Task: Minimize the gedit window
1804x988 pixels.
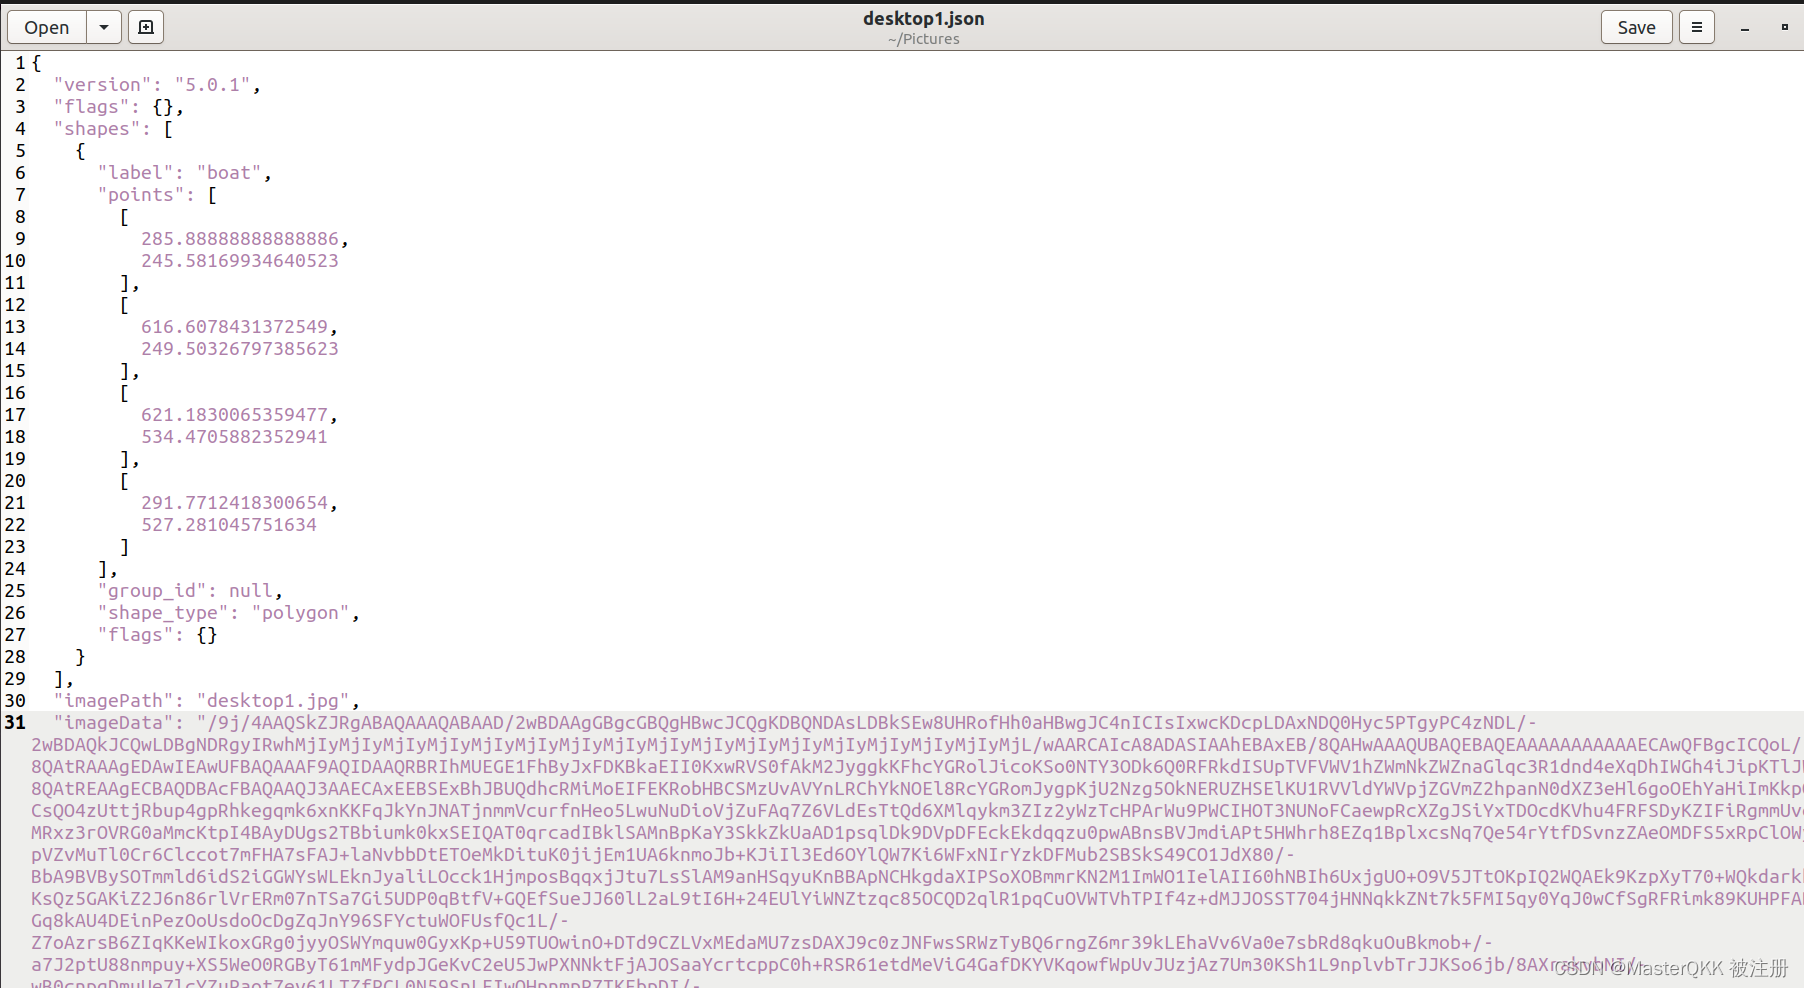Action: 1745,28
